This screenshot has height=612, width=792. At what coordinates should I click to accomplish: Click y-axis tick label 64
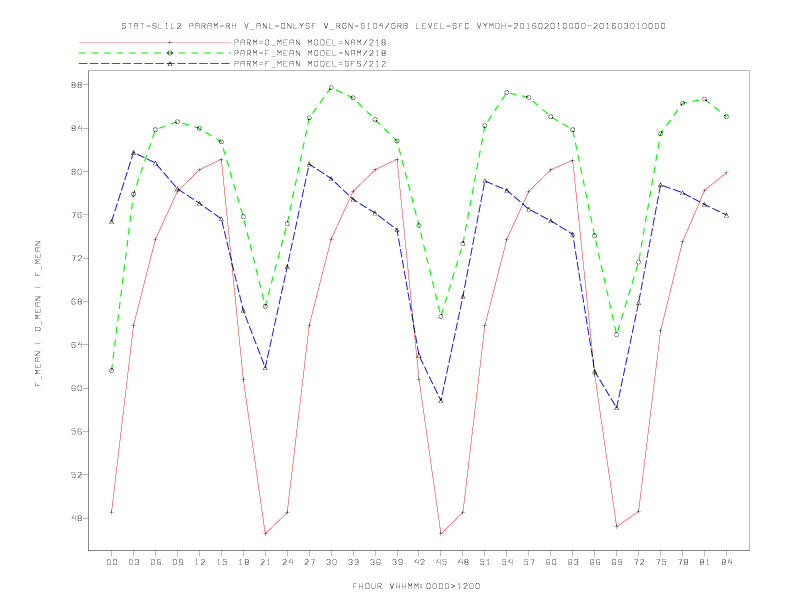tap(76, 345)
